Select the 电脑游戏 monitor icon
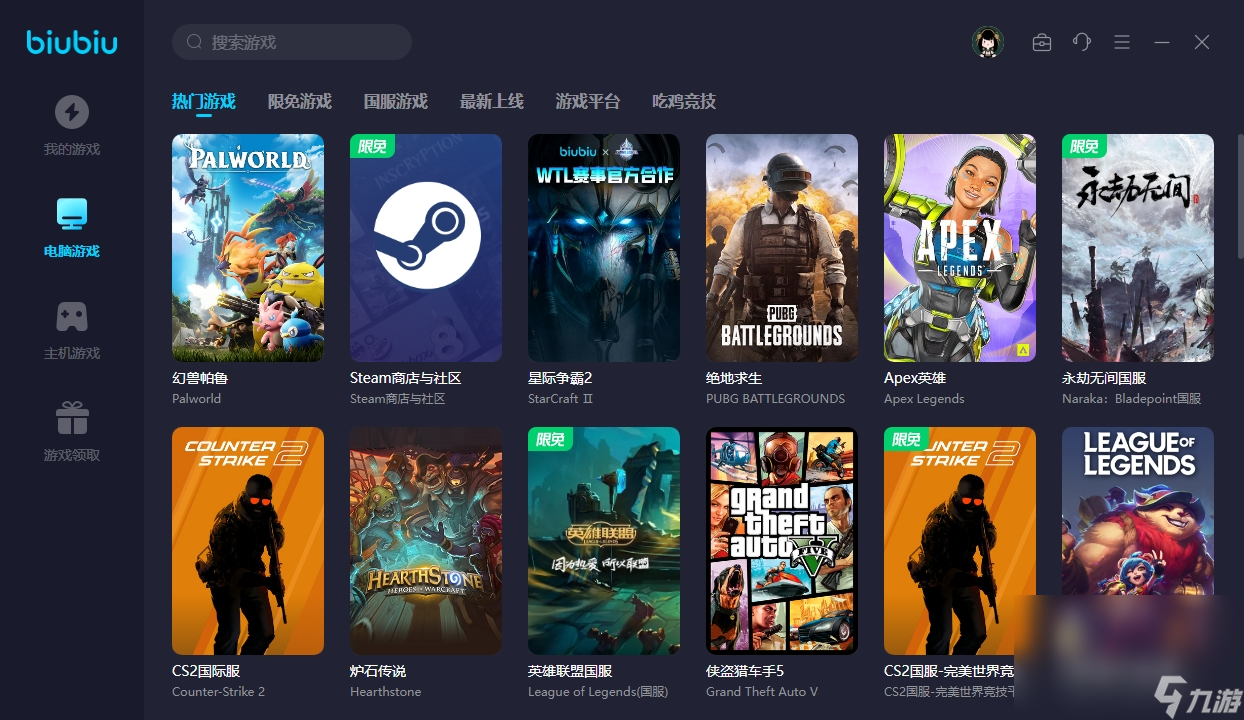The height and width of the screenshot is (720, 1244). pyautogui.click(x=72, y=213)
